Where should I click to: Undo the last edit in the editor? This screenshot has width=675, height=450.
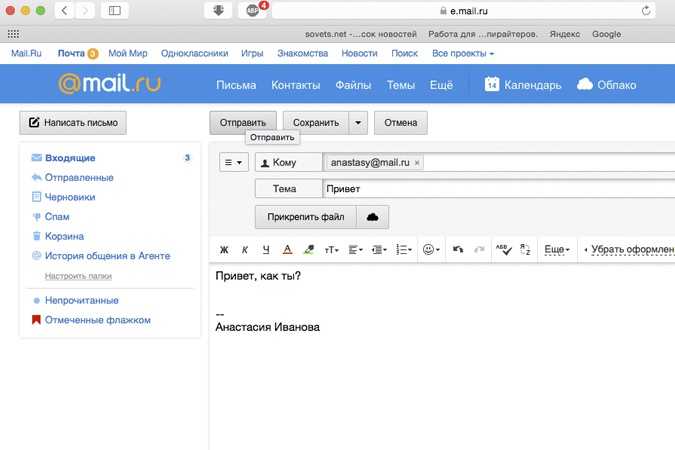[x=458, y=249]
